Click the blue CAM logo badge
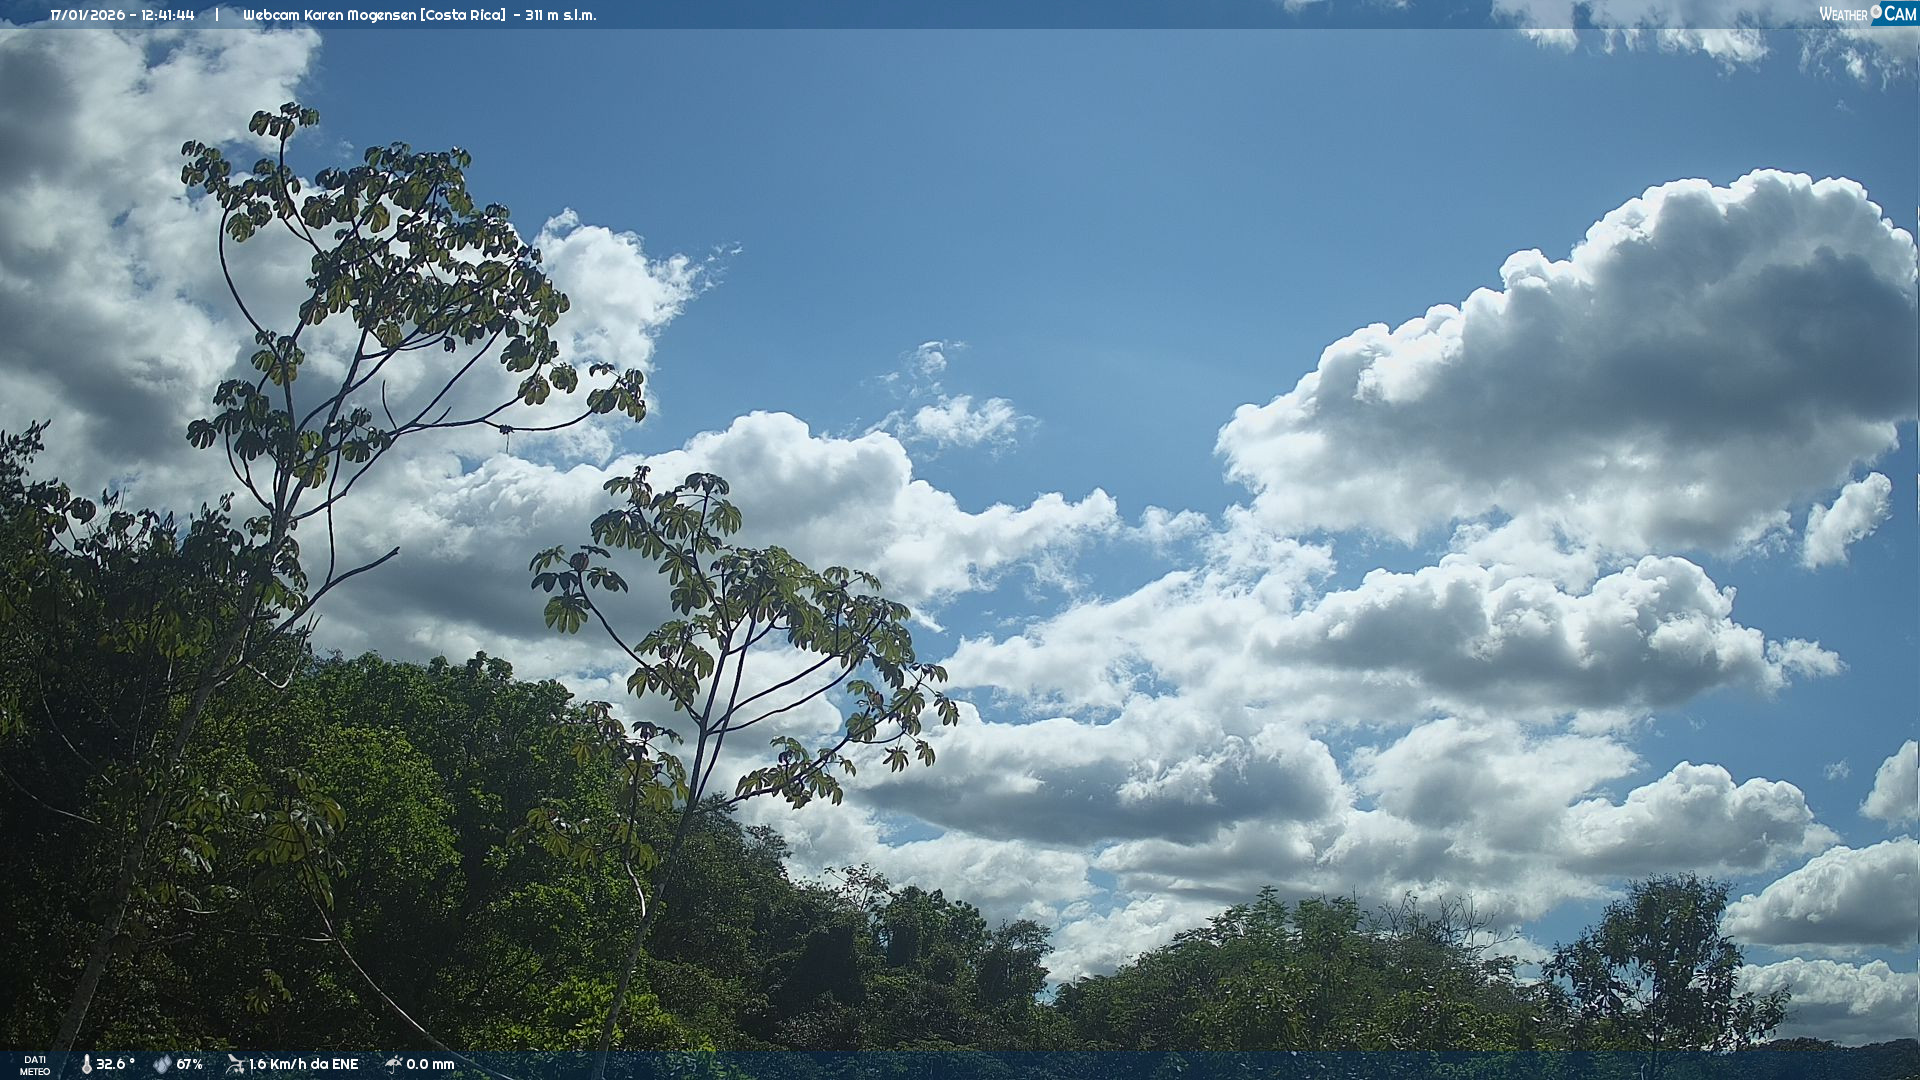The image size is (1920, 1080). click(x=1899, y=14)
